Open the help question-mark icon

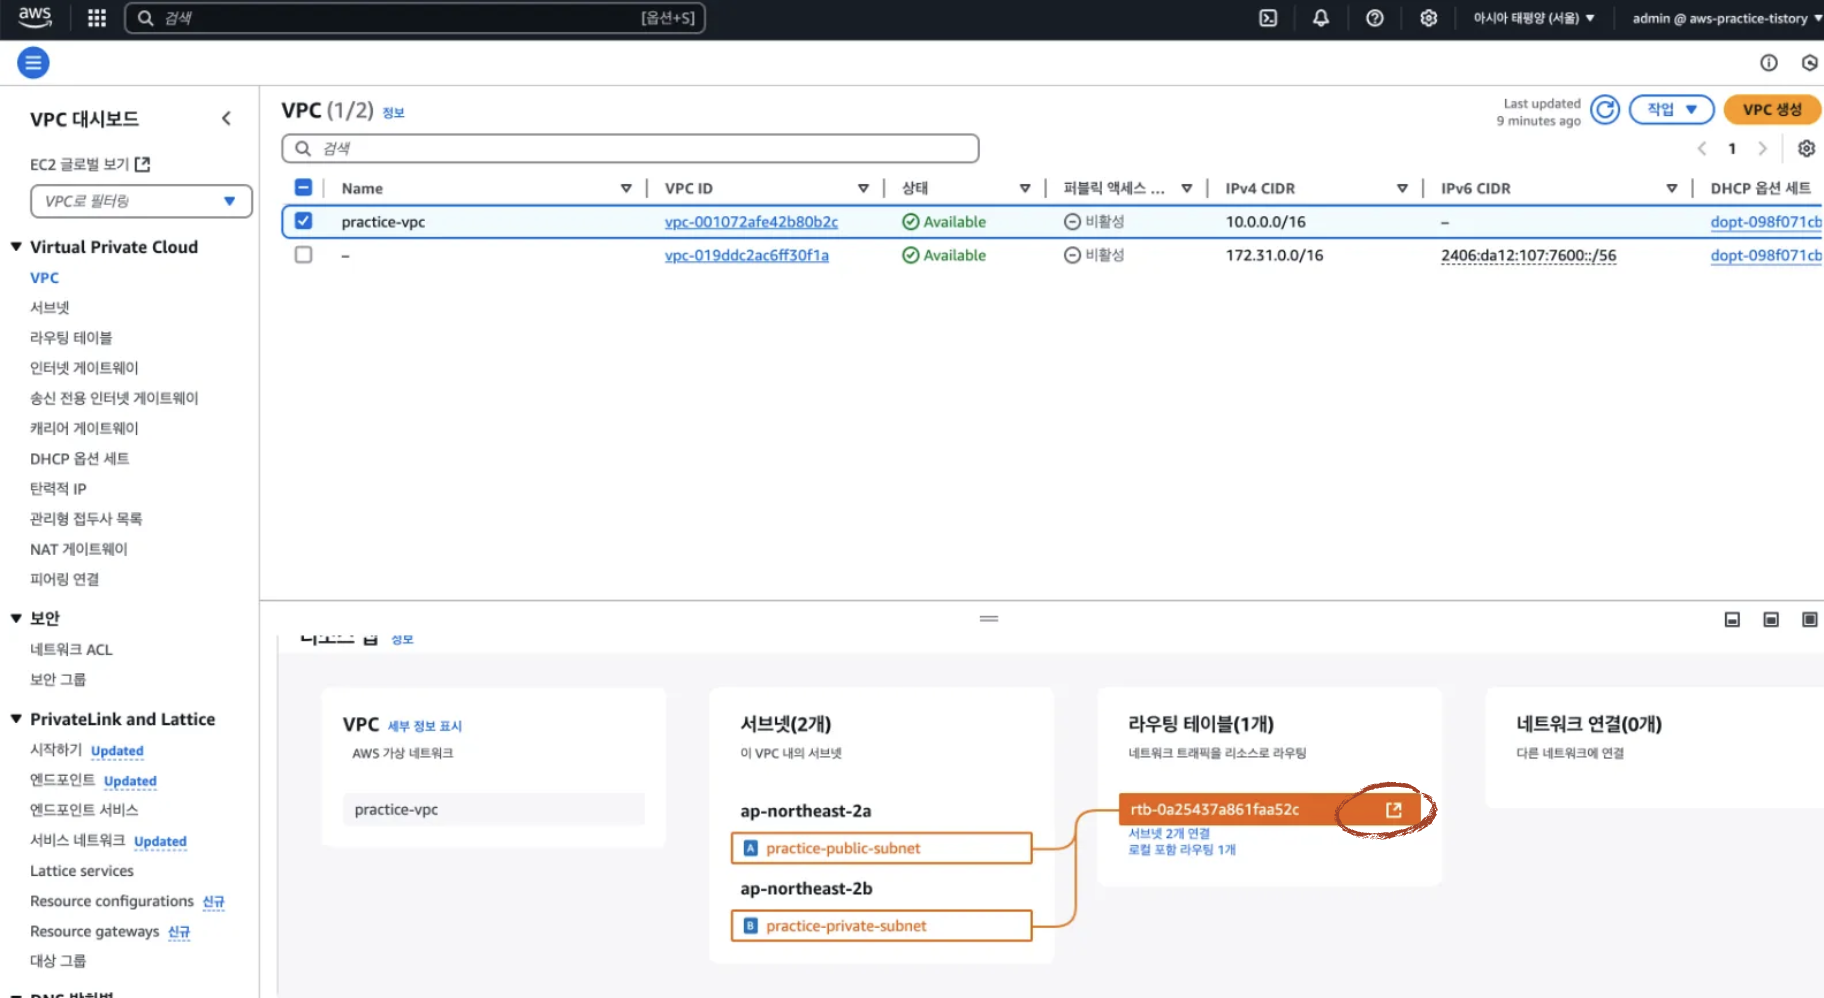click(1375, 18)
